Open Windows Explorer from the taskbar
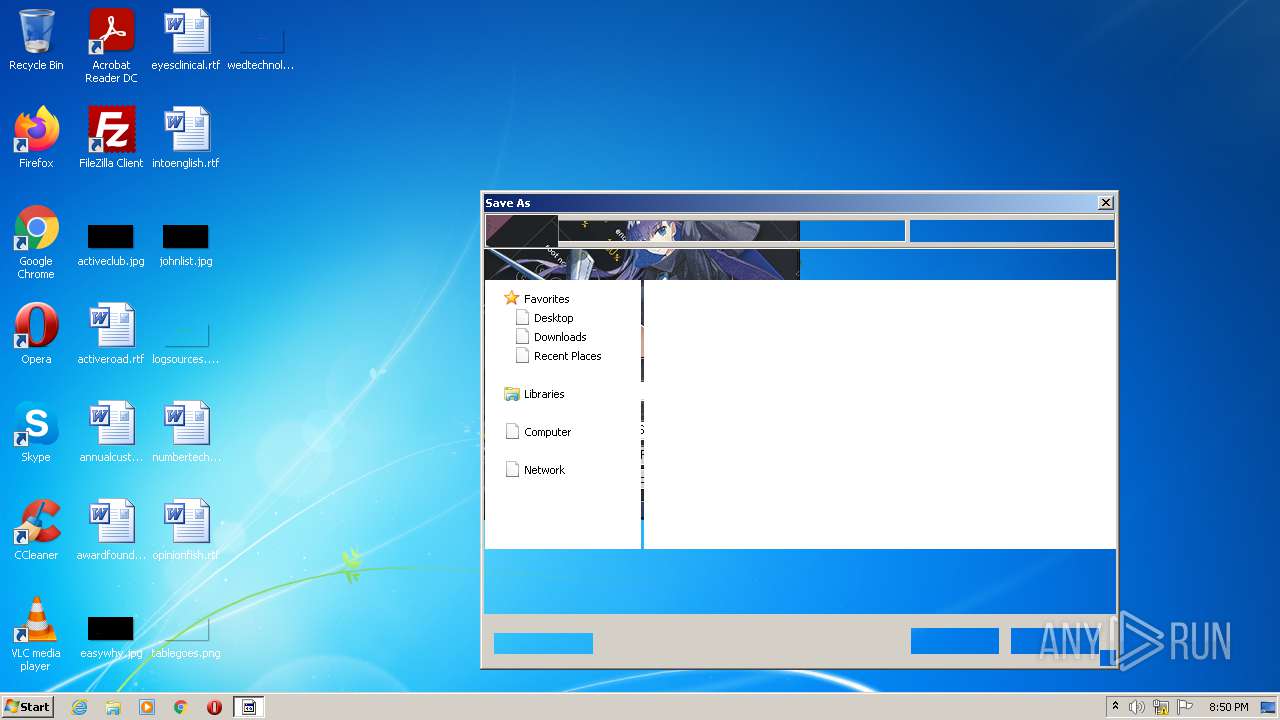 pos(113,707)
